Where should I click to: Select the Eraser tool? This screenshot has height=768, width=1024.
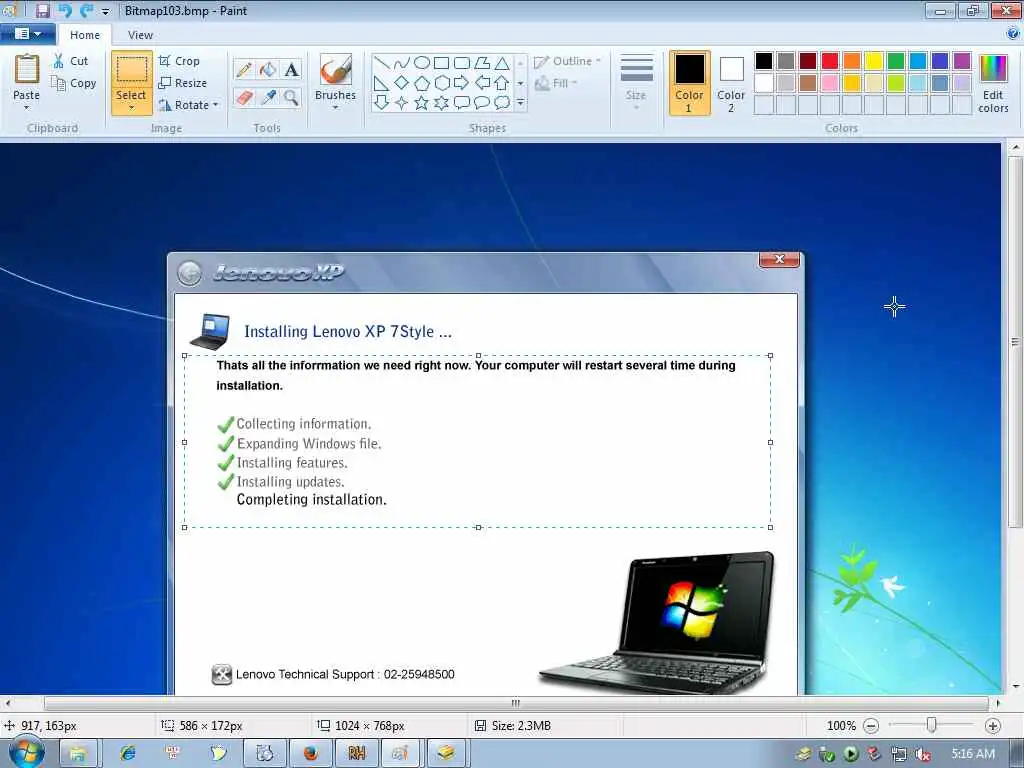(x=244, y=98)
